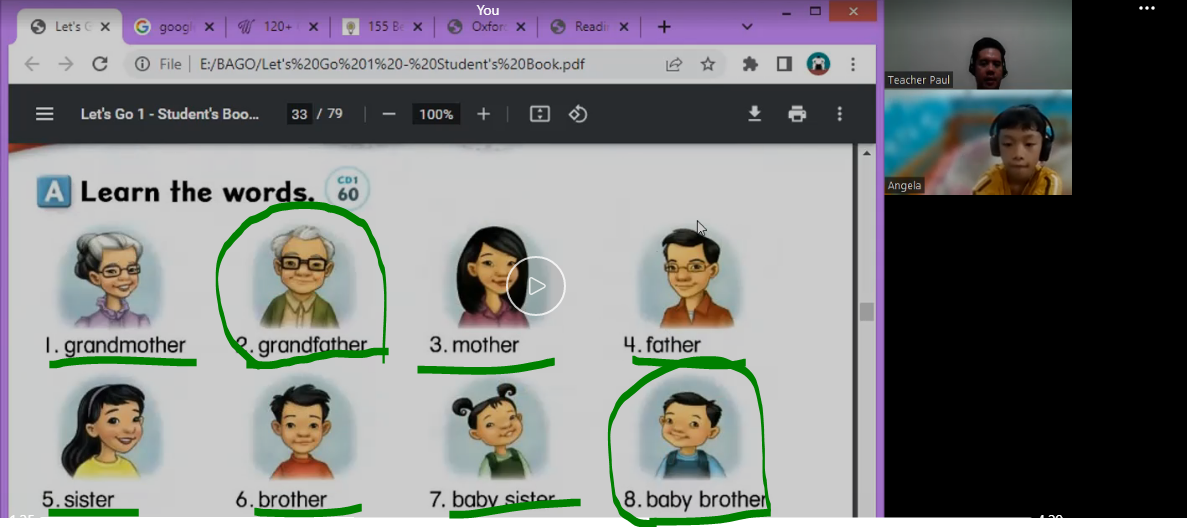Image resolution: width=1187 pixels, height=527 pixels.
Task: Open a new browser tab
Action: pos(664,27)
